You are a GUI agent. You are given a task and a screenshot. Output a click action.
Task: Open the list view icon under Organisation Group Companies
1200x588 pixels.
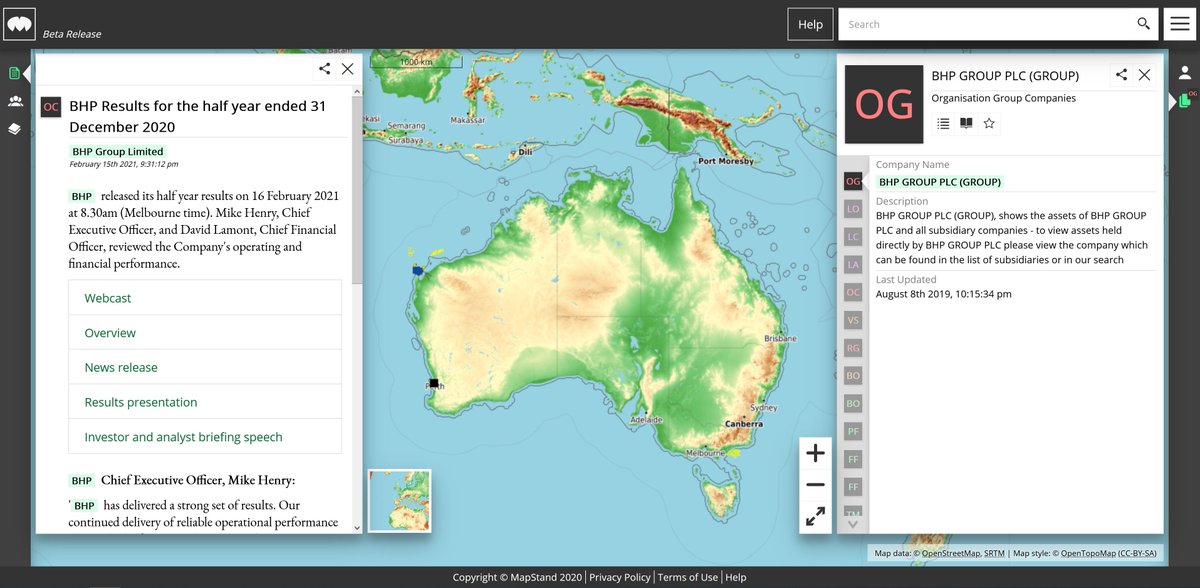(x=943, y=123)
